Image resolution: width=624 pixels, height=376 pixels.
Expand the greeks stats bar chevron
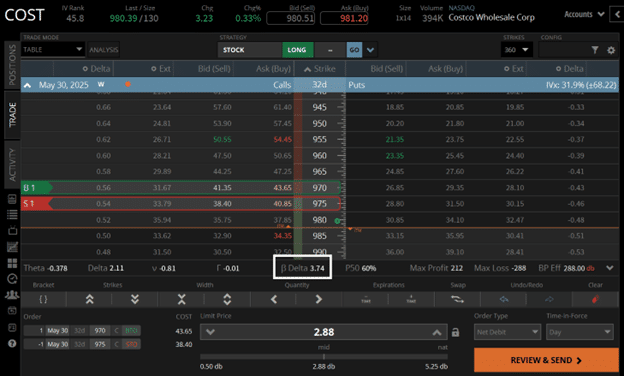click(x=610, y=268)
